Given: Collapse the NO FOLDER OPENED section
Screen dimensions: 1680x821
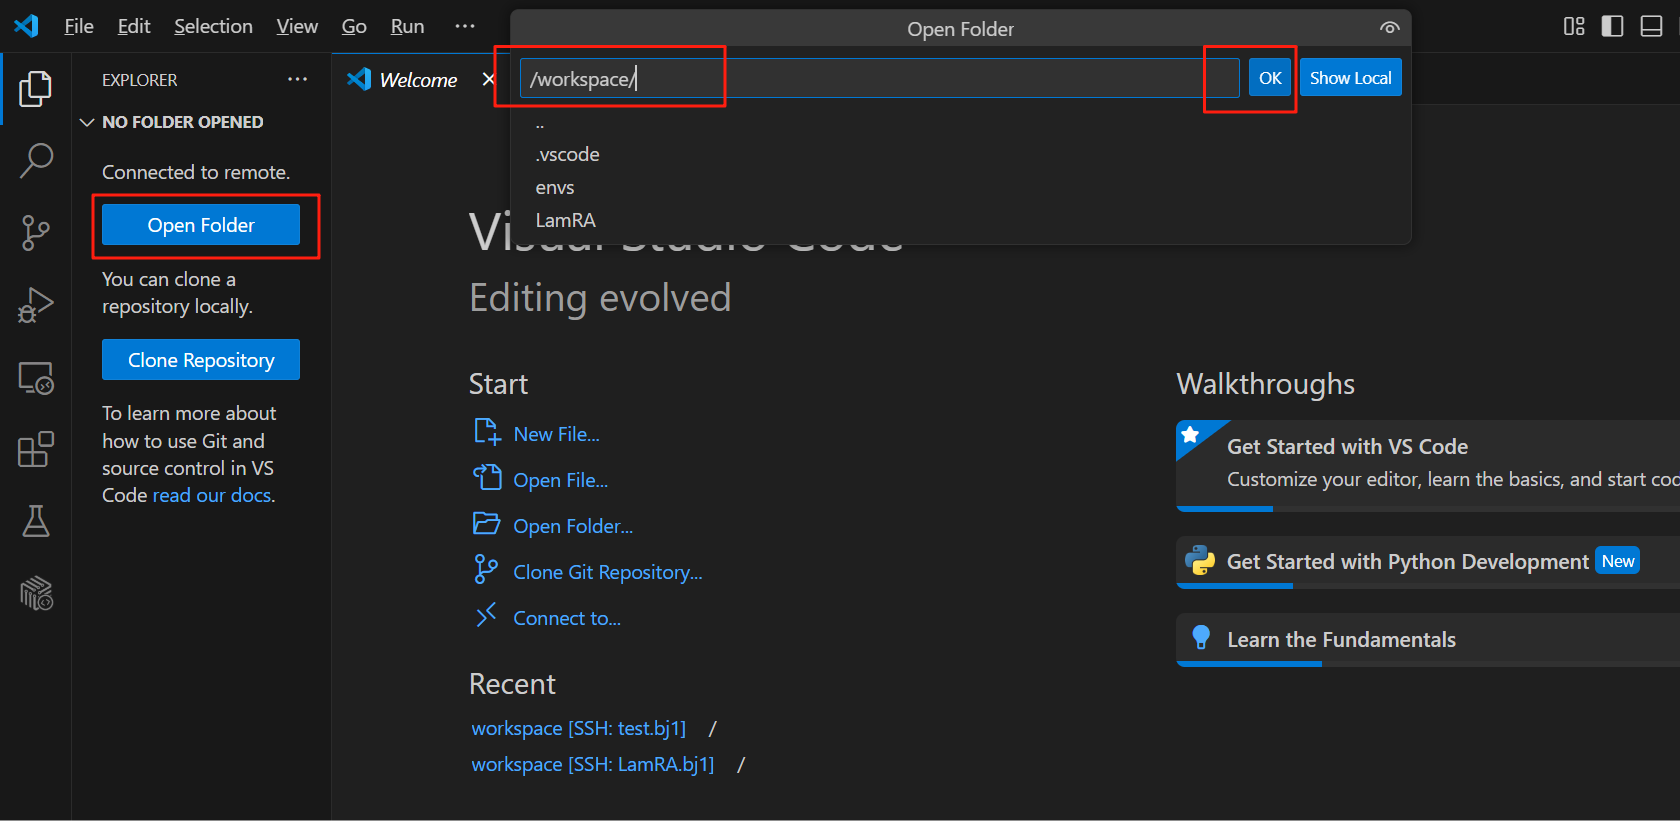Looking at the screenshot, I should coord(87,122).
